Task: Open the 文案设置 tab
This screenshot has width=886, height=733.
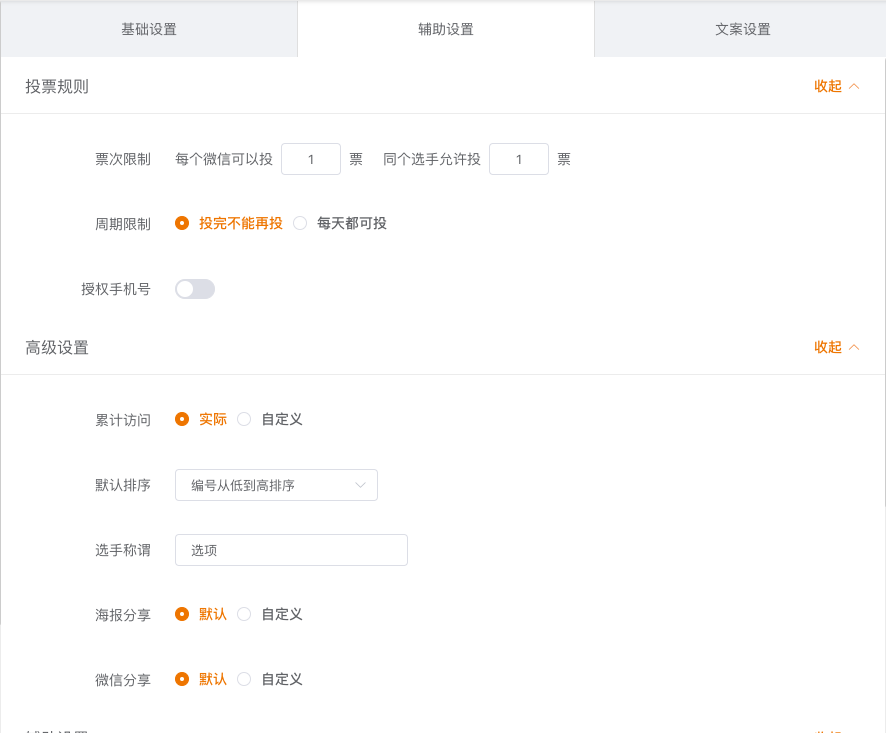Action: pyautogui.click(x=742, y=29)
